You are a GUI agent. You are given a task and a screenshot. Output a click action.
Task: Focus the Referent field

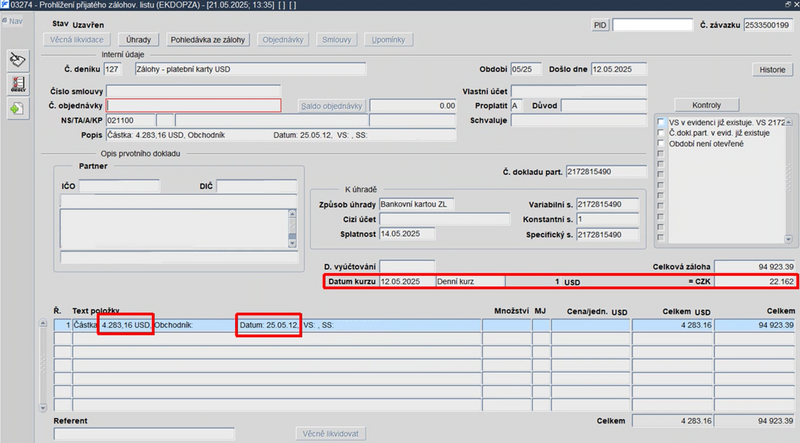point(144,434)
